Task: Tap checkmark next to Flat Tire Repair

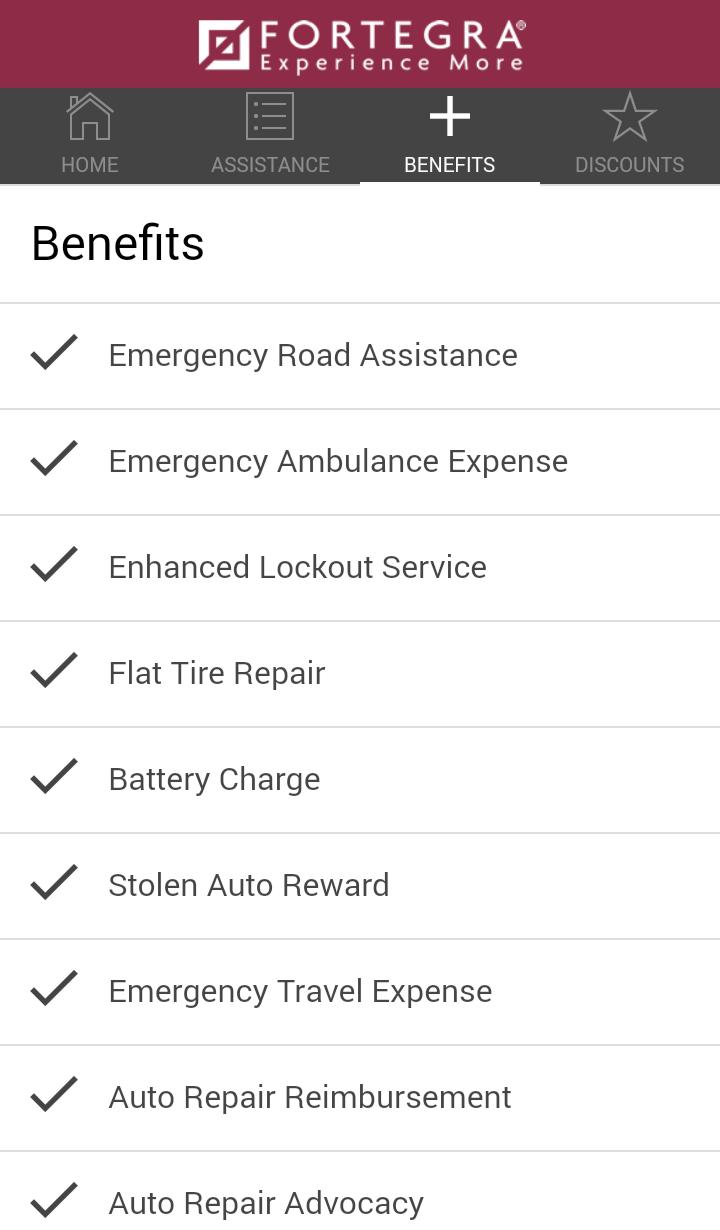Action: tap(54, 672)
